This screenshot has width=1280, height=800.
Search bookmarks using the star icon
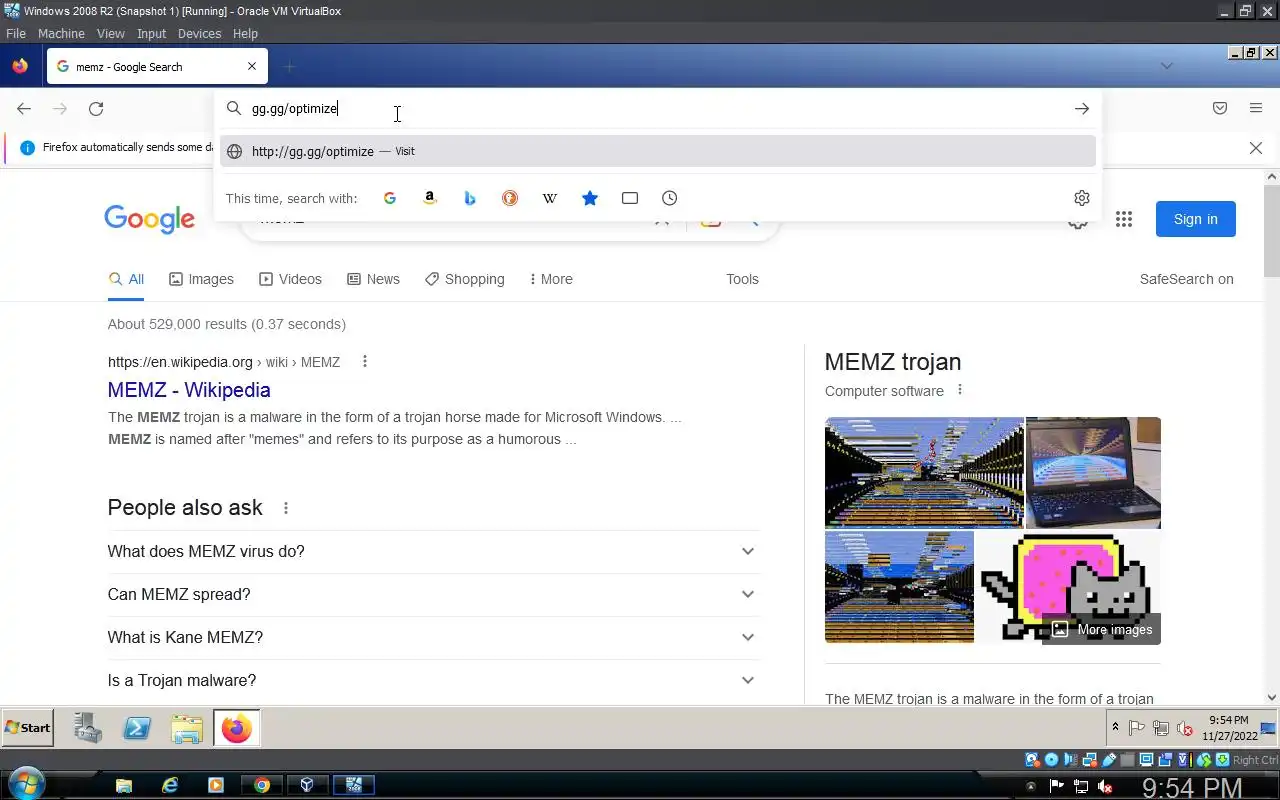(x=590, y=198)
